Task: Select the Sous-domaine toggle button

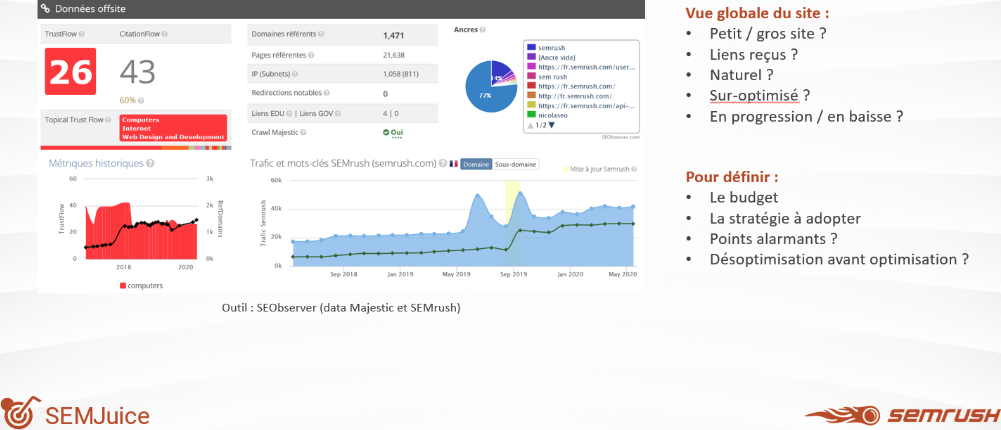Action: (515, 164)
